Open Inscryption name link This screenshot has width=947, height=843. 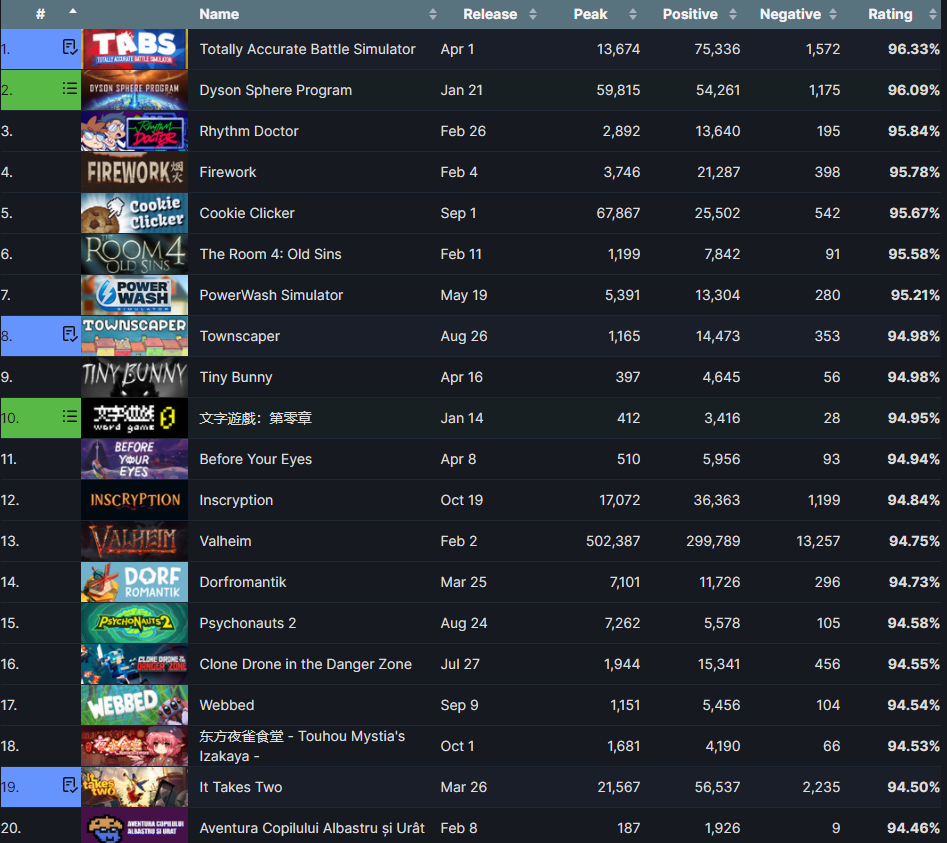pyautogui.click(x=236, y=500)
